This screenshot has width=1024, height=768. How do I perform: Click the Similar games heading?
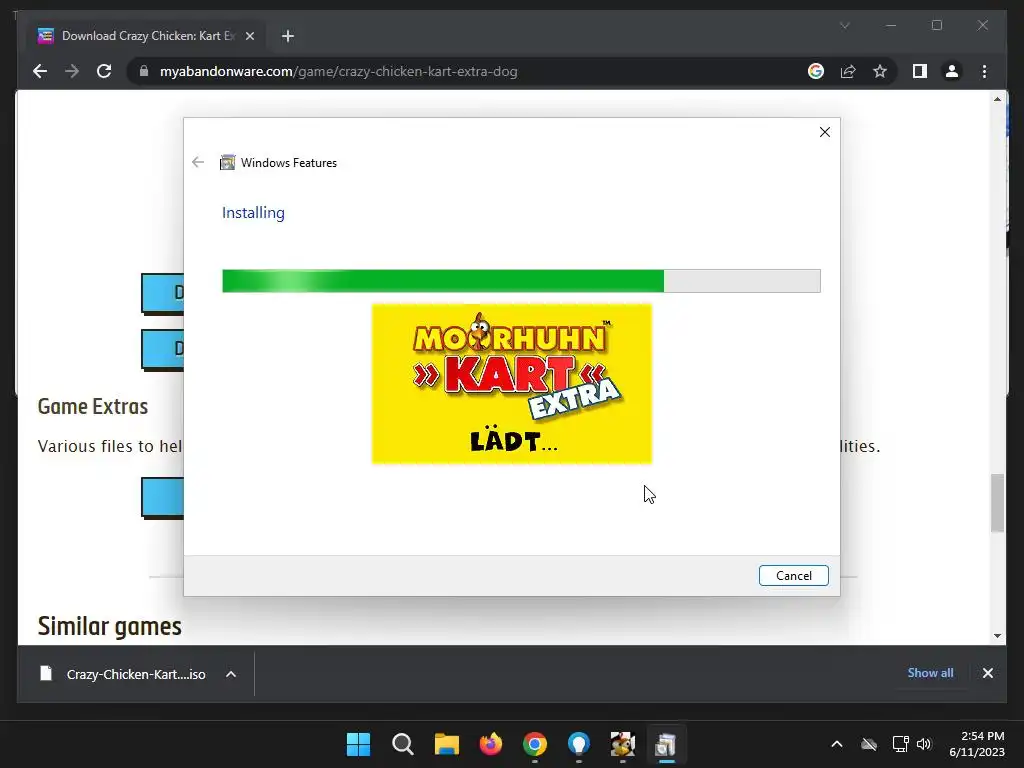110,626
